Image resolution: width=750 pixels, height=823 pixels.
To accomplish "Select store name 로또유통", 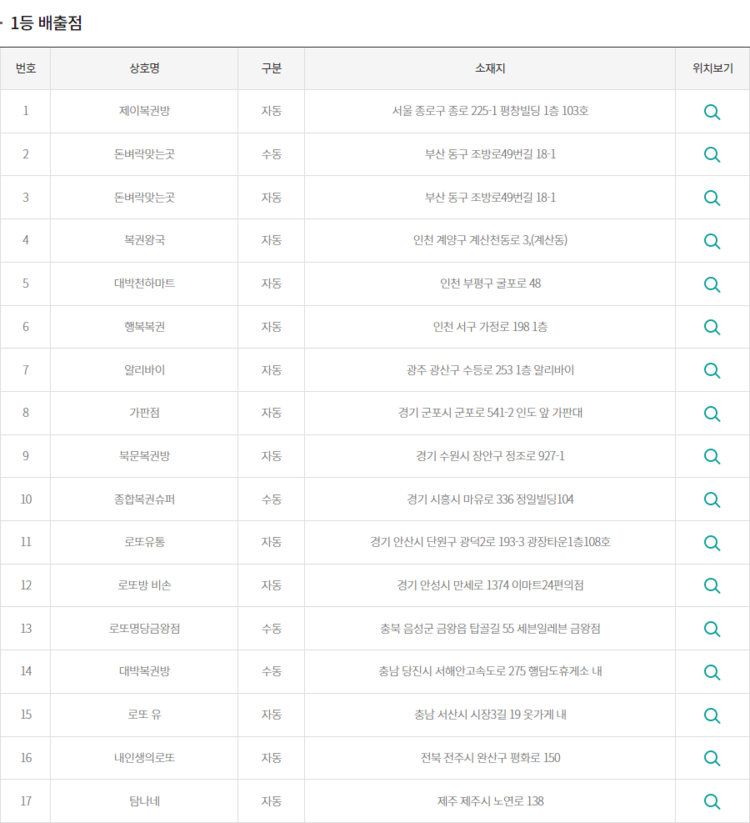I will click(144, 542).
